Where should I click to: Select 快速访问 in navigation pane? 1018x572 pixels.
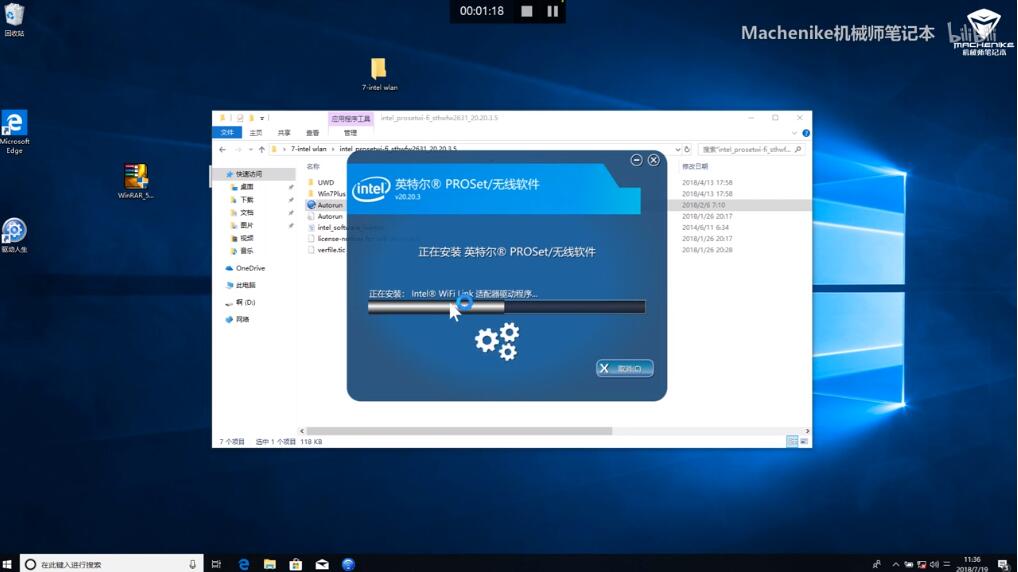(249, 174)
